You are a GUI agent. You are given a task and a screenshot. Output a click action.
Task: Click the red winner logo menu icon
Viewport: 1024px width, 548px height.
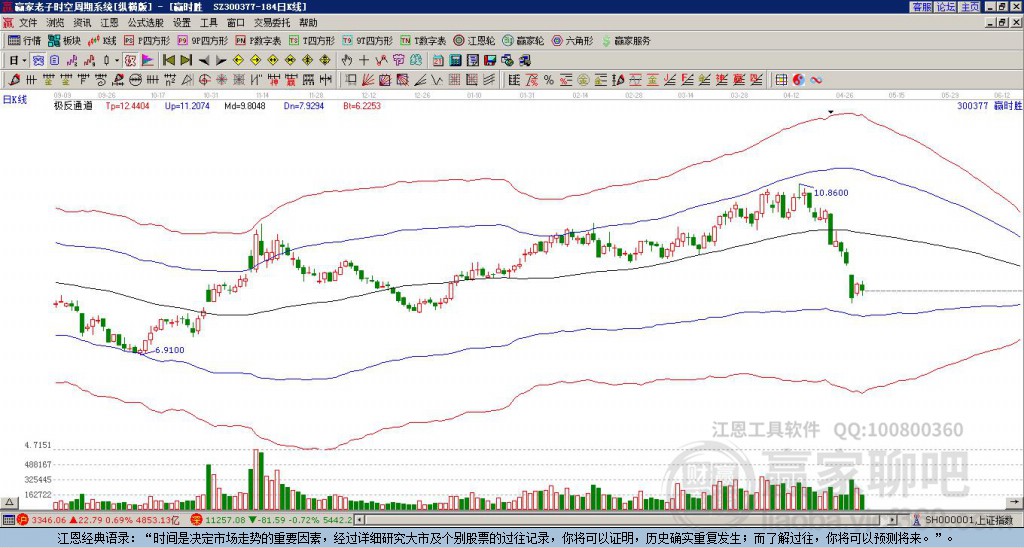click(x=8, y=23)
